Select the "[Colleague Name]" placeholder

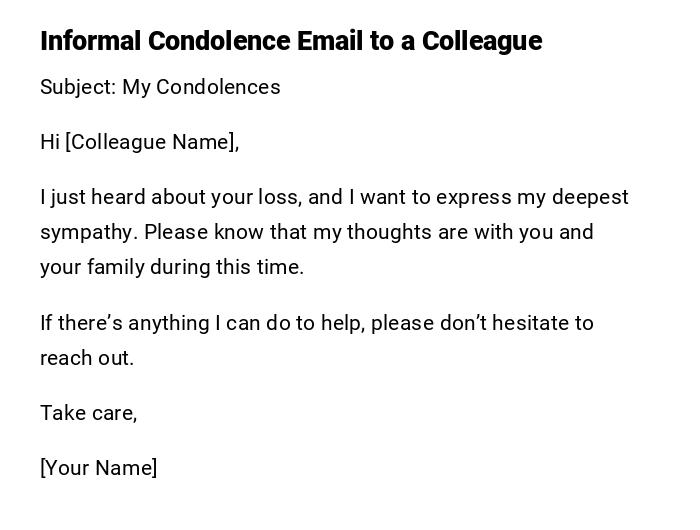point(152,142)
